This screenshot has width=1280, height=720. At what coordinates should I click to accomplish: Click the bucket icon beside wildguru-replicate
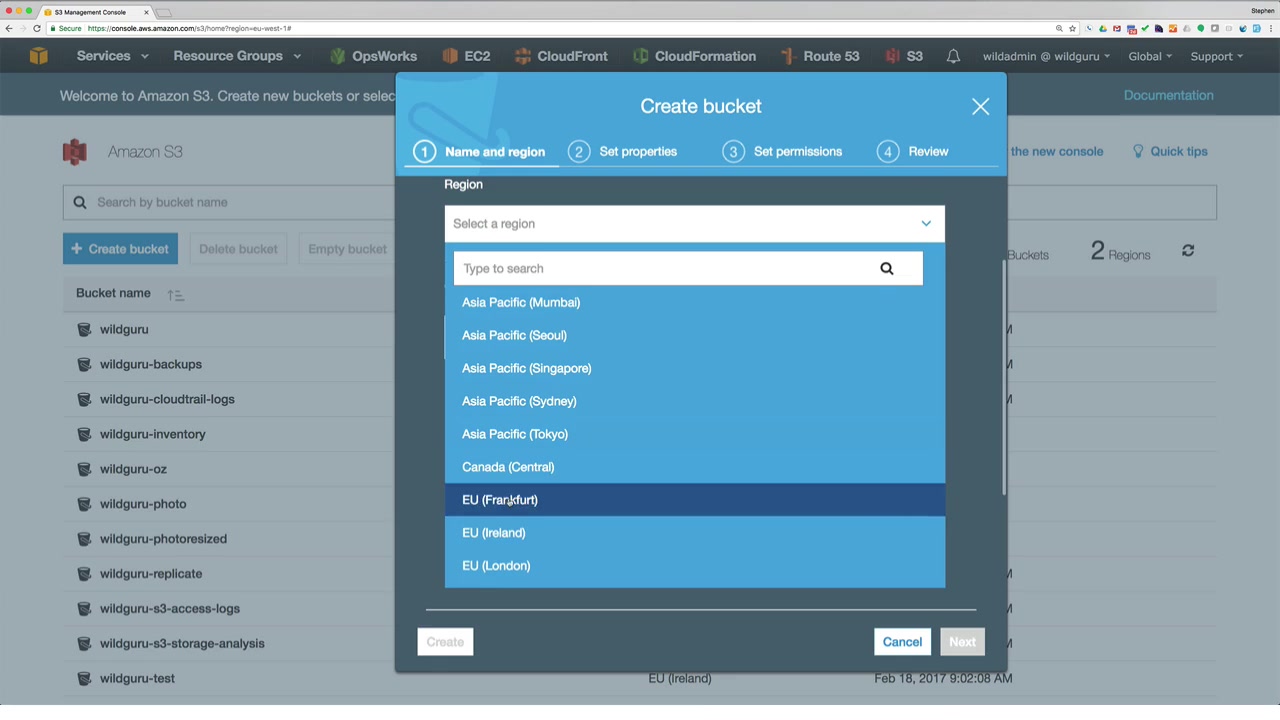[84, 574]
